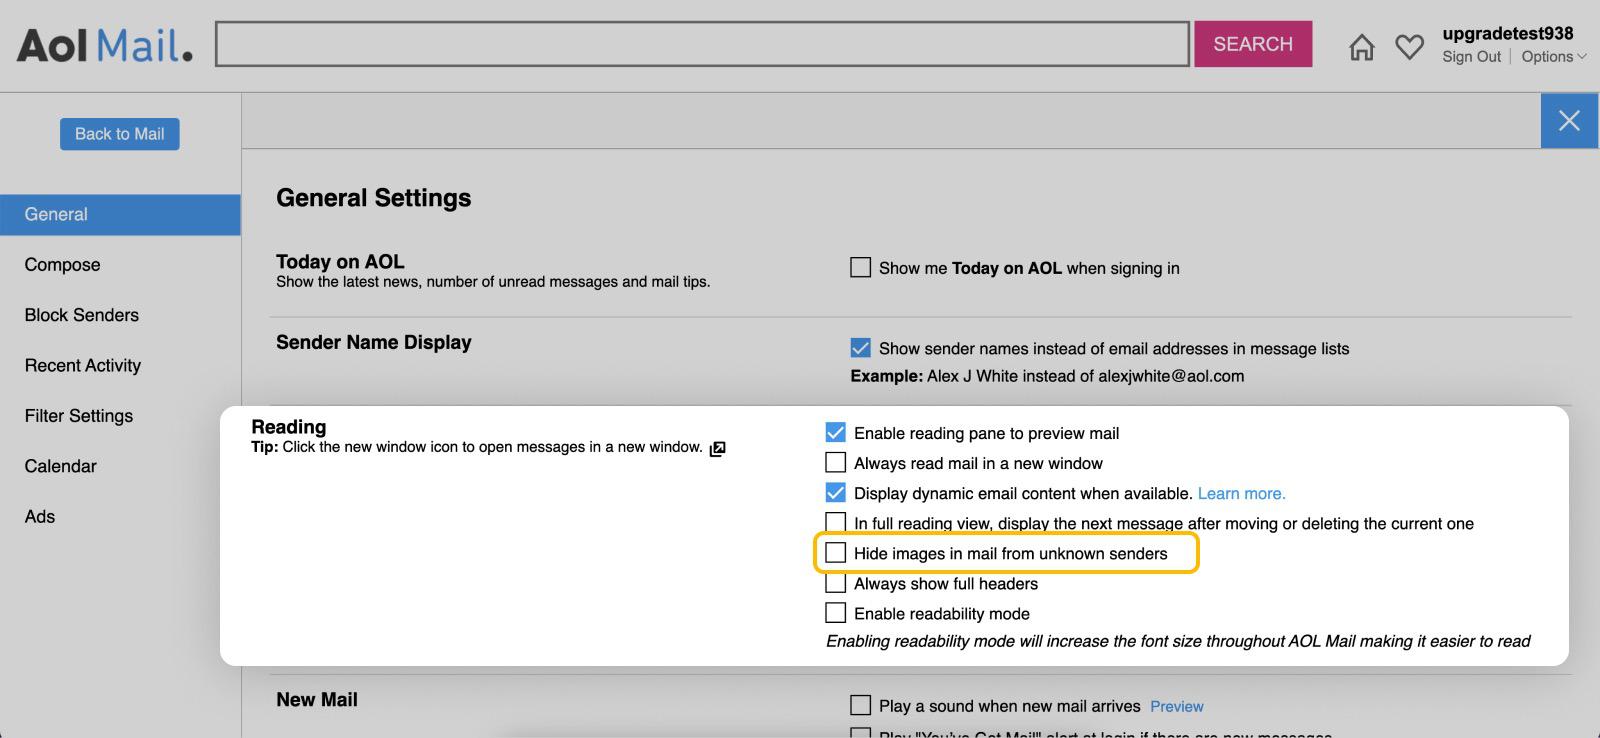Check display next message after deleting
This screenshot has height=738, width=1600.
pos(835,521)
